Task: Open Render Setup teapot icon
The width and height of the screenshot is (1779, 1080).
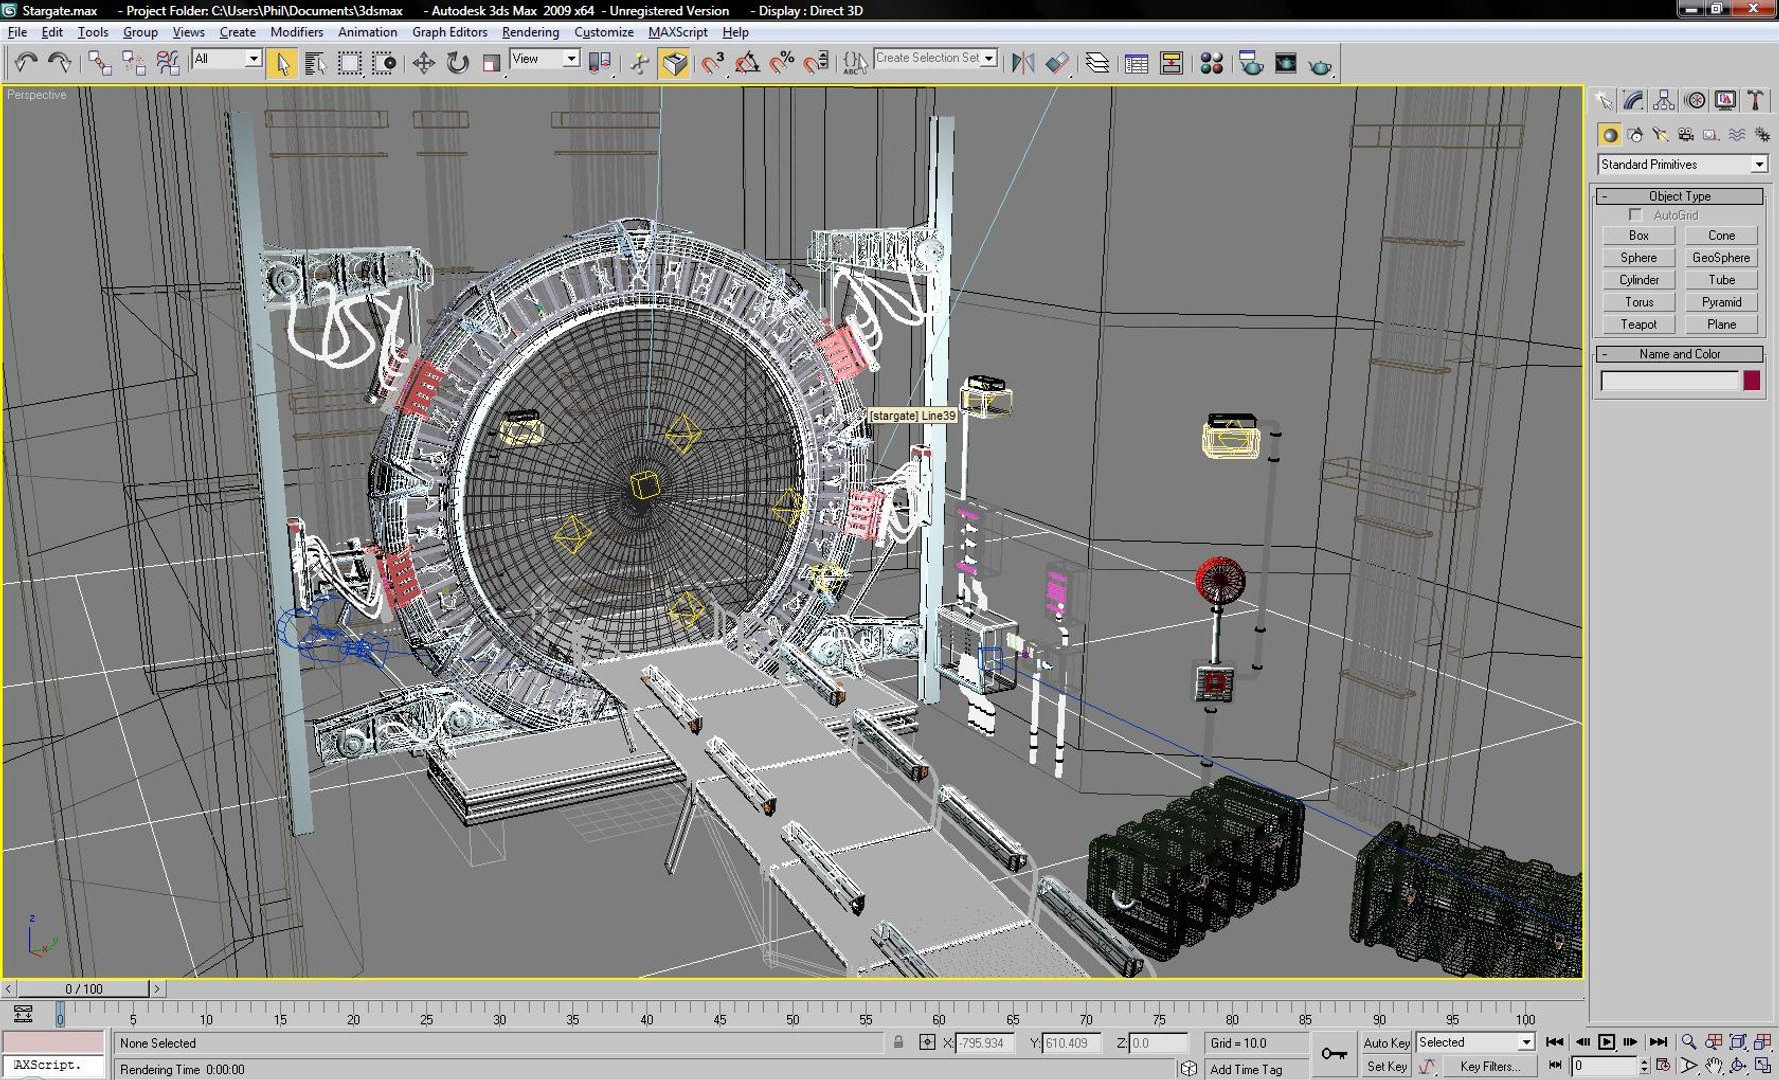Action: (1250, 63)
